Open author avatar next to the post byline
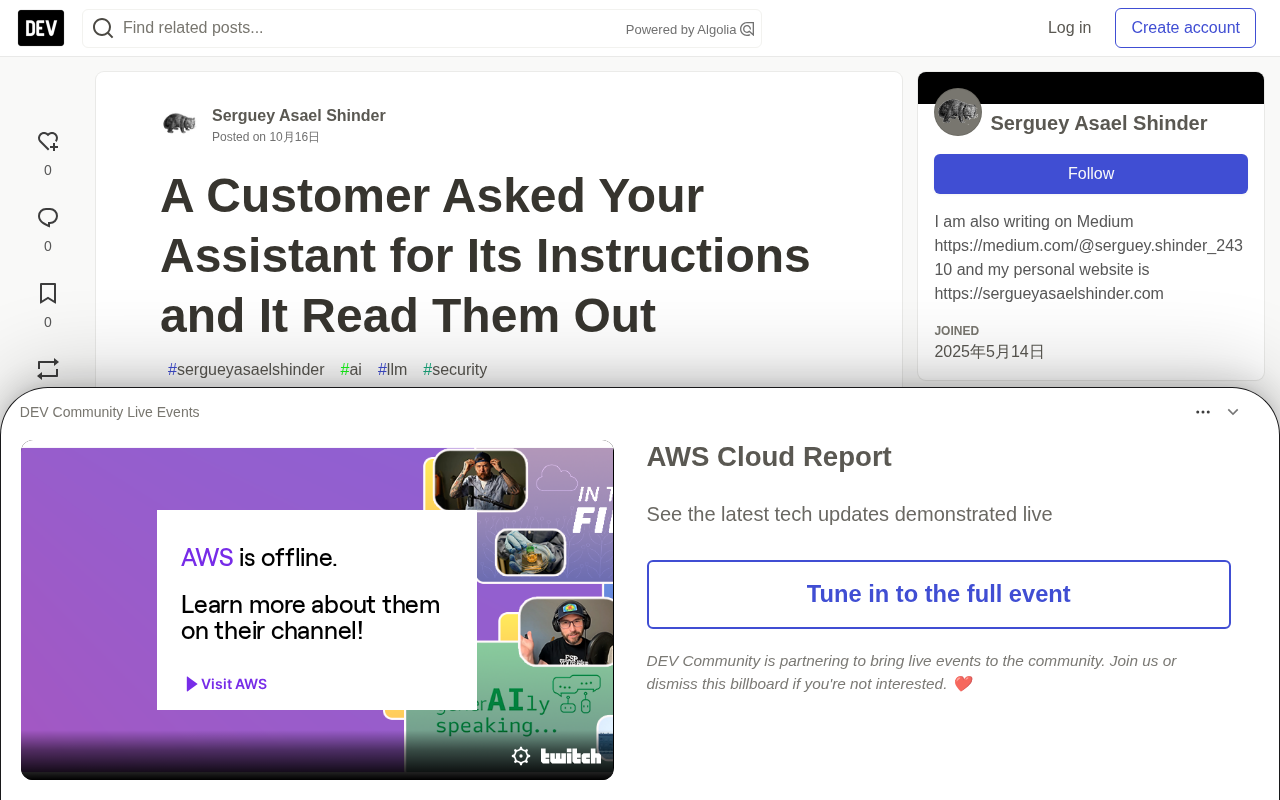Viewport: 1280px width, 800px height. click(x=180, y=124)
